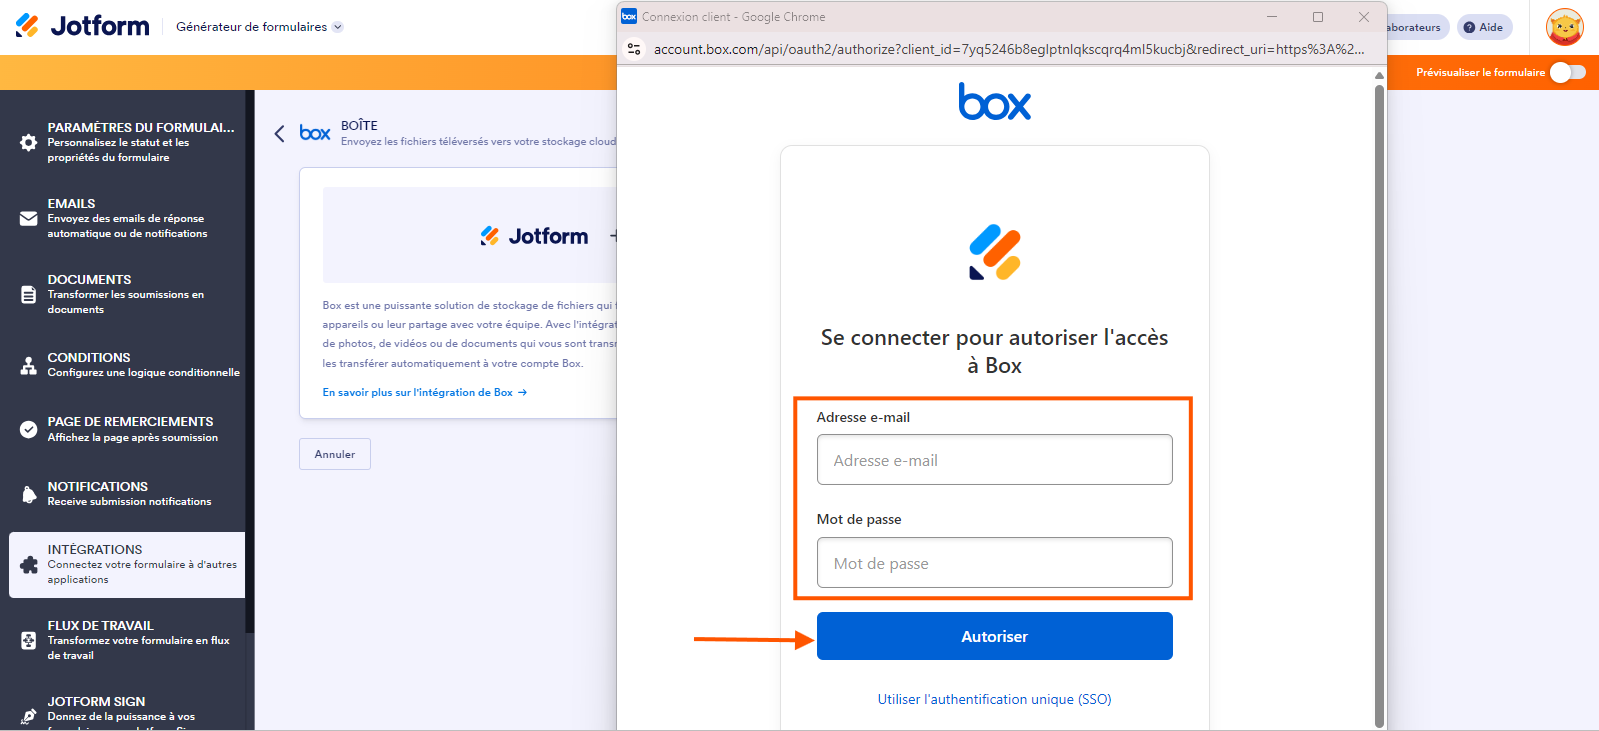
Task: Focus the Adresse e-mail input field
Action: point(995,460)
